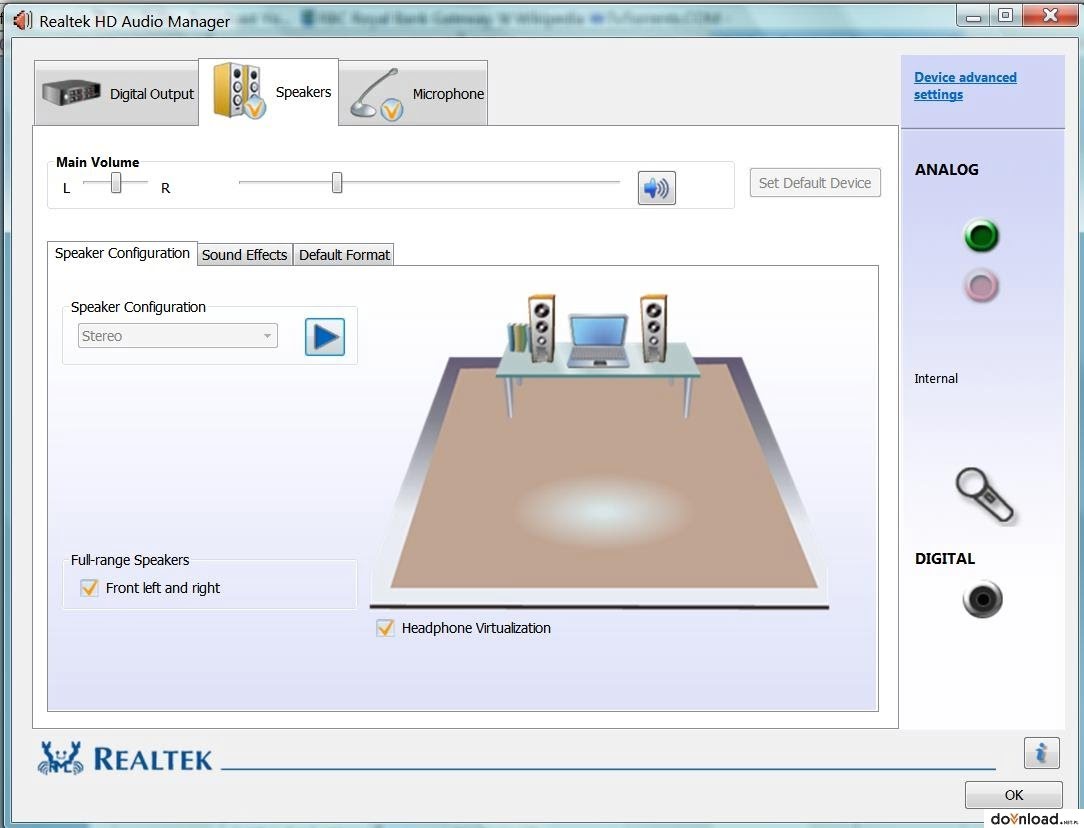1084x828 pixels.
Task: Switch to the Speaker Configuration tab
Action: point(121,253)
